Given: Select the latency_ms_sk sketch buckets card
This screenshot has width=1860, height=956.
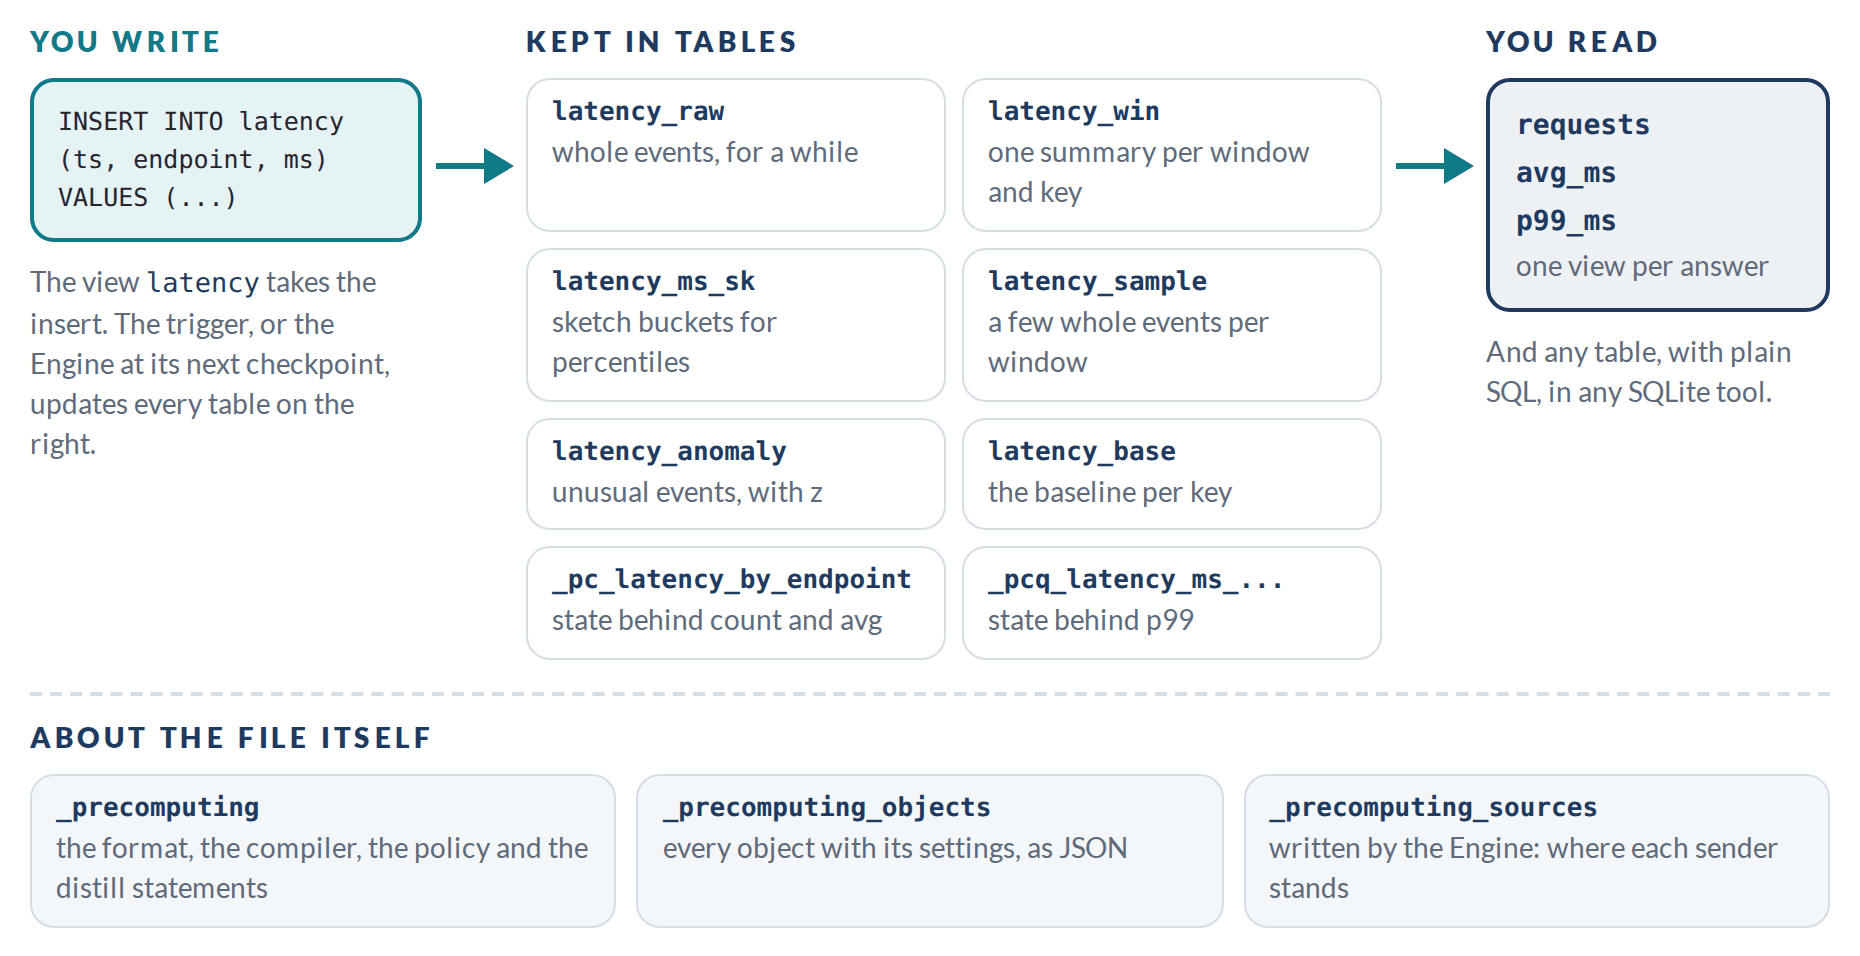Looking at the screenshot, I should (x=736, y=325).
